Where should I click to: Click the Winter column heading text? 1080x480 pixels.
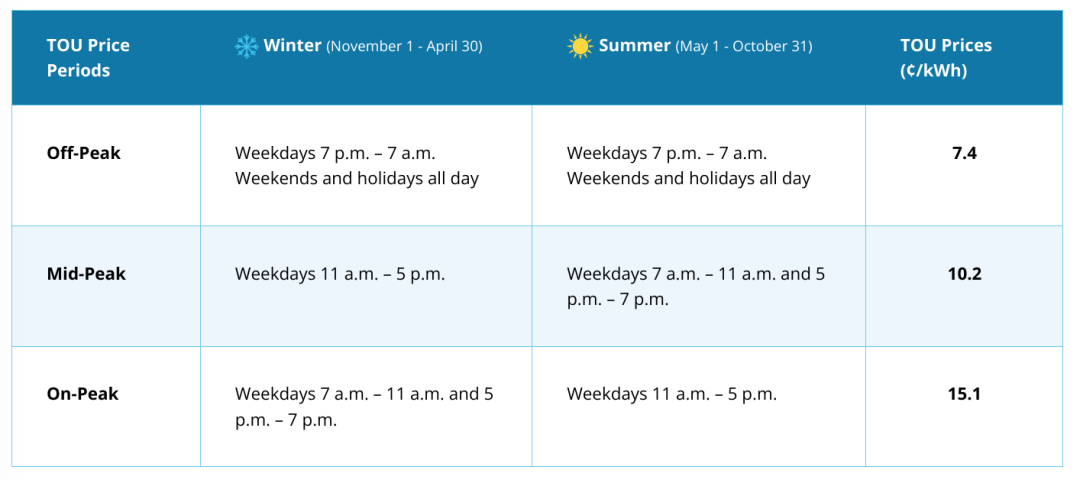[x=292, y=46]
